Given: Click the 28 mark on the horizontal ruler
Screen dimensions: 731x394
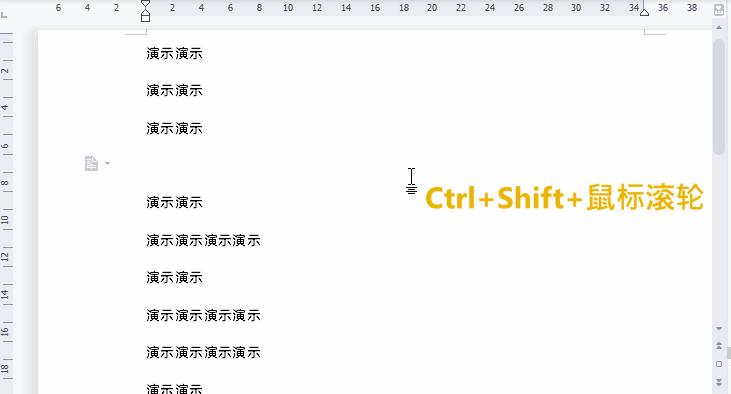Looking at the screenshot, I should pyautogui.click(x=548, y=8).
